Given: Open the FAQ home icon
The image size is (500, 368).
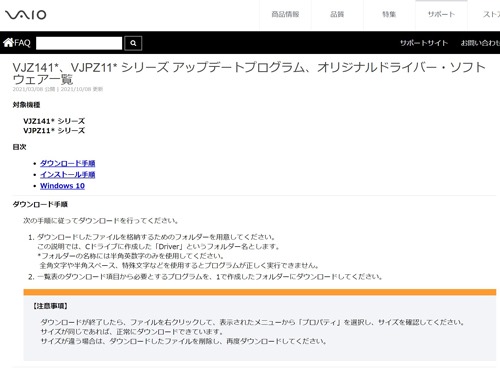Looking at the screenshot, I should 8,42.
